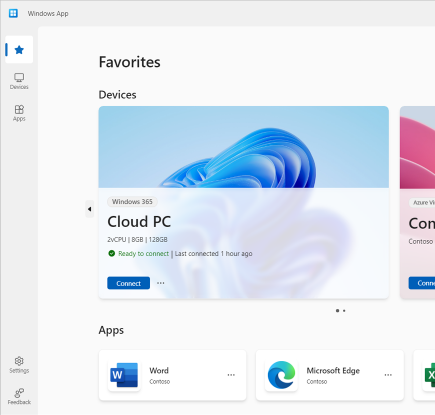The image size is (435, 415).
Task: Click Contoso under the Word label
Action: (x=160, y=382)
